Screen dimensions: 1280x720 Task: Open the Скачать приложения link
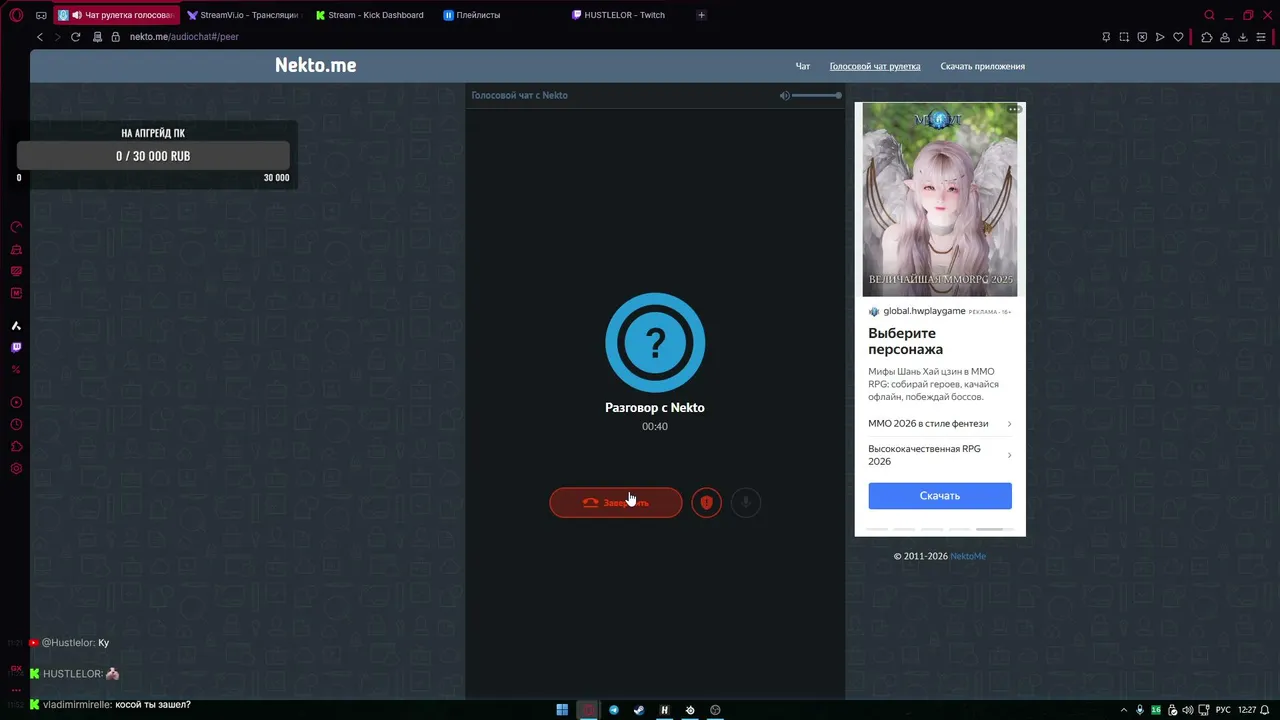982,66
